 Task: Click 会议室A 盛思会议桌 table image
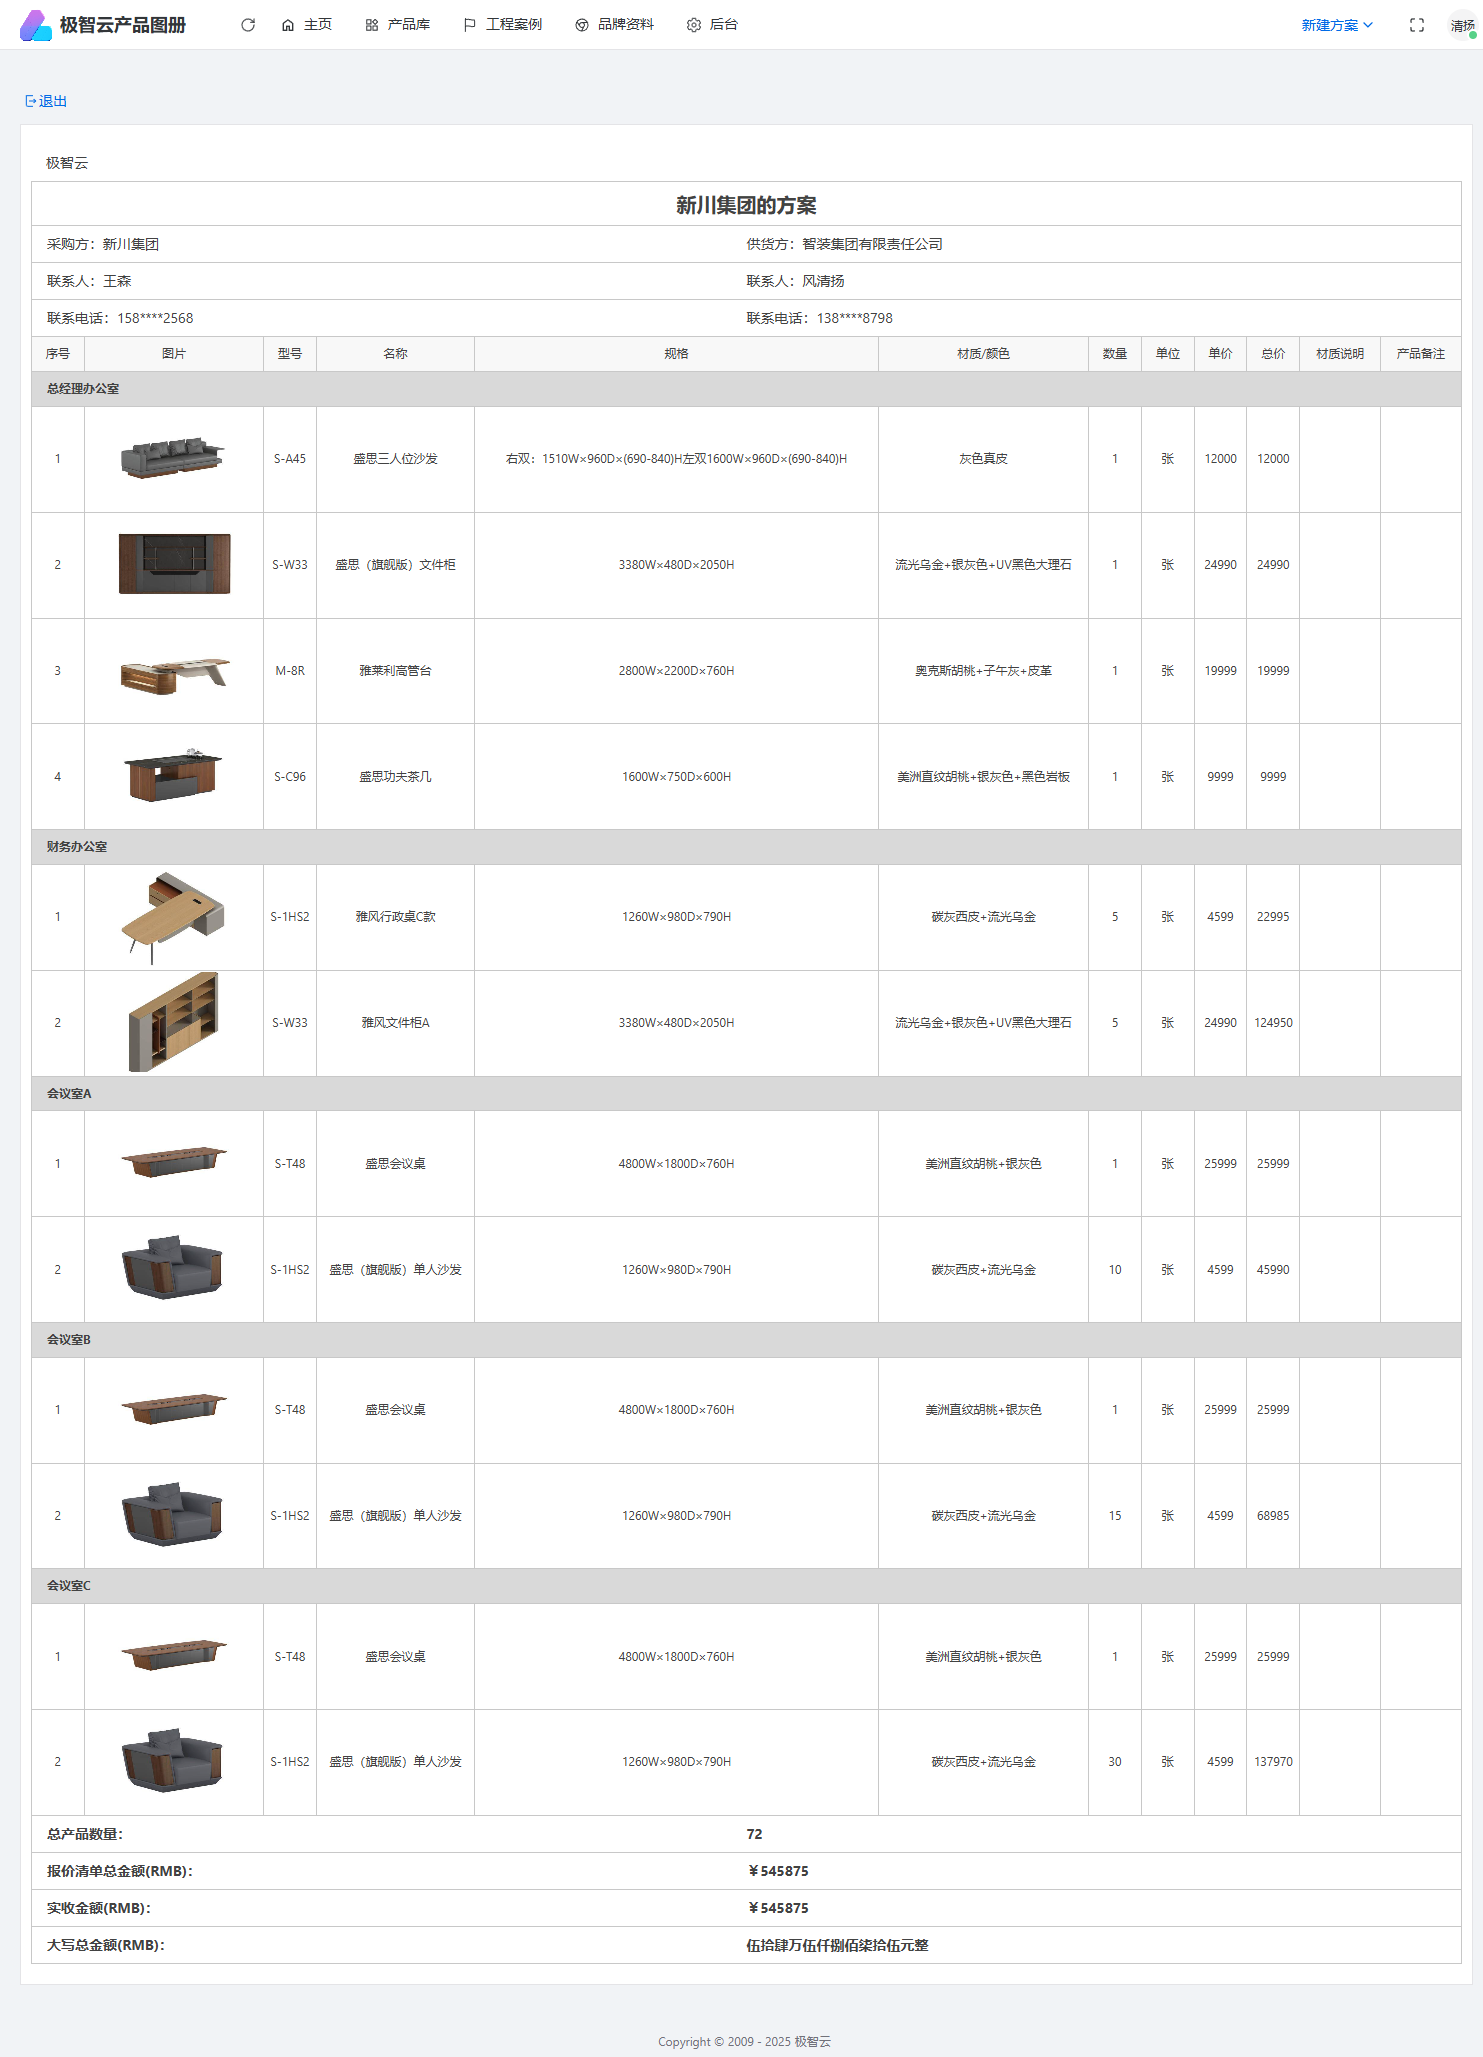pos(173,1163)
